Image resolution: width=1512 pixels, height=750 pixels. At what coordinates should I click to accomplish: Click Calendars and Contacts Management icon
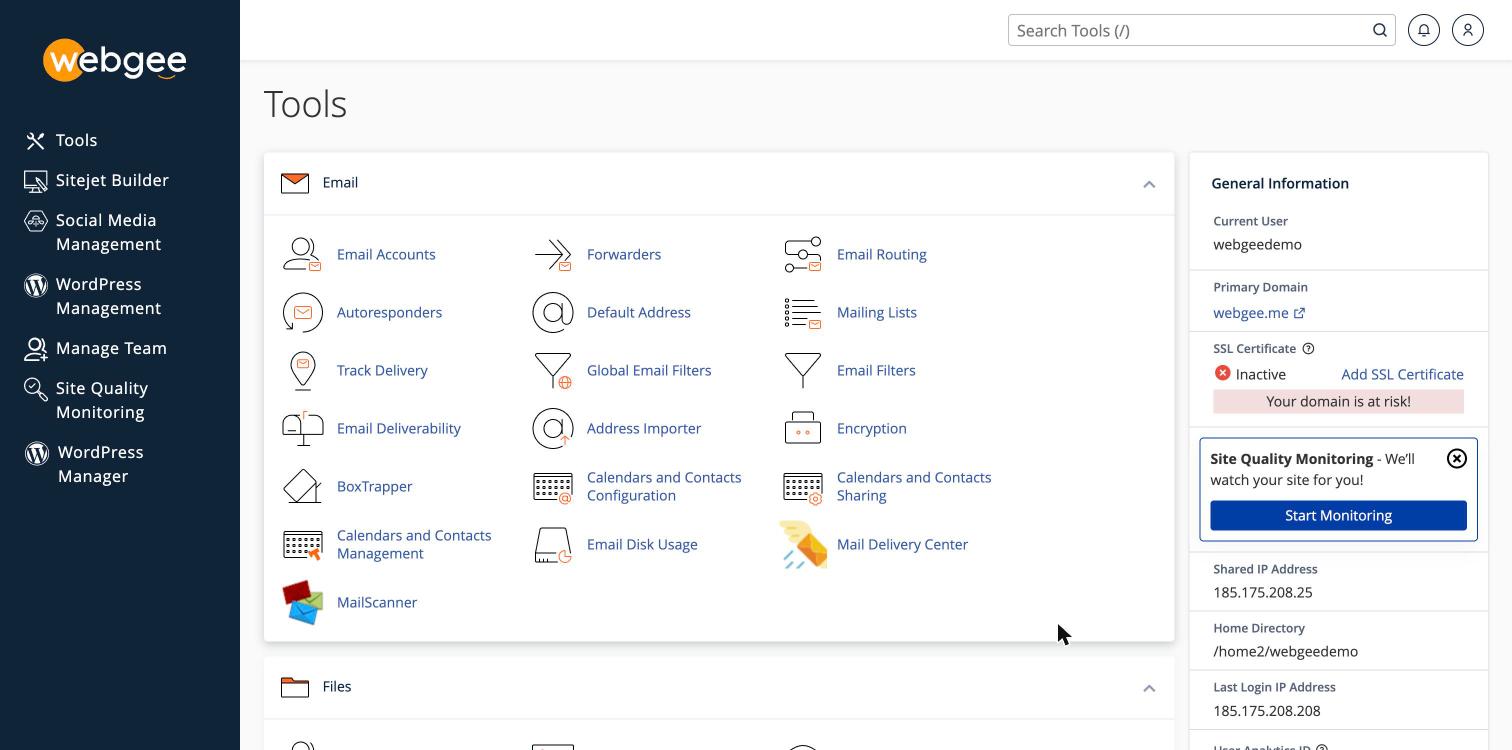point(302,545)
